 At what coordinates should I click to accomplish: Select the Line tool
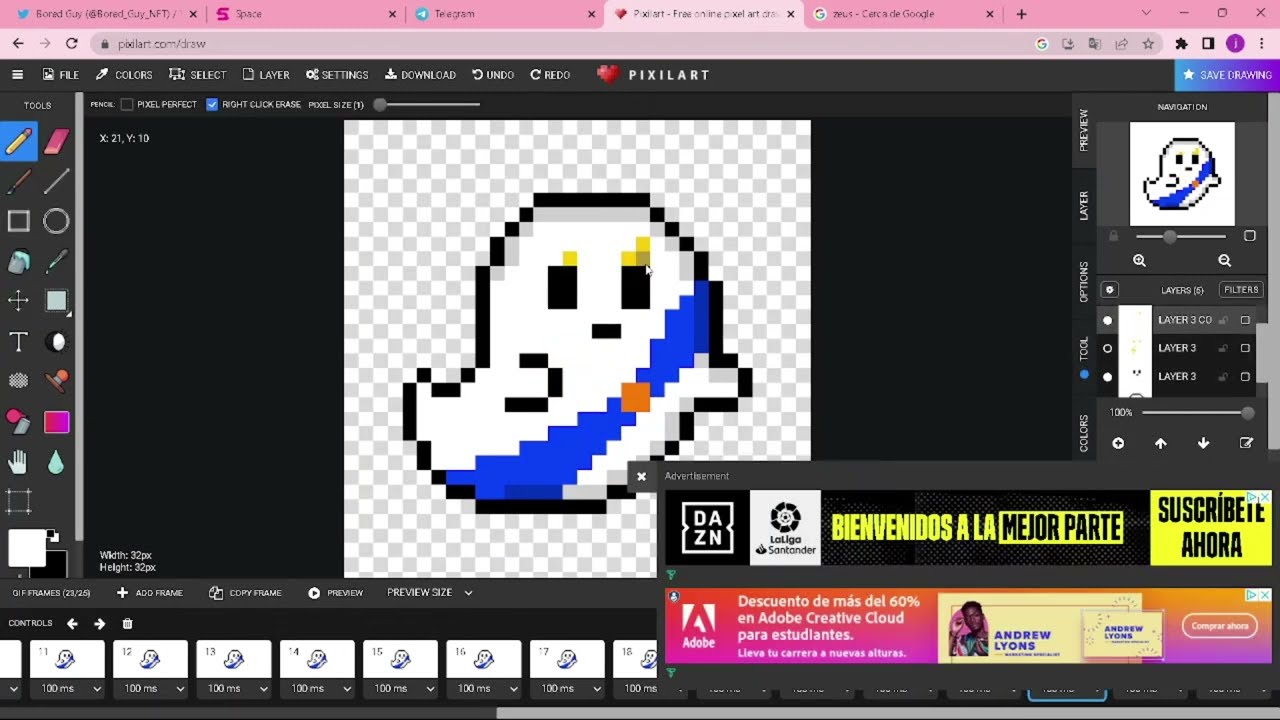[56, 181]
